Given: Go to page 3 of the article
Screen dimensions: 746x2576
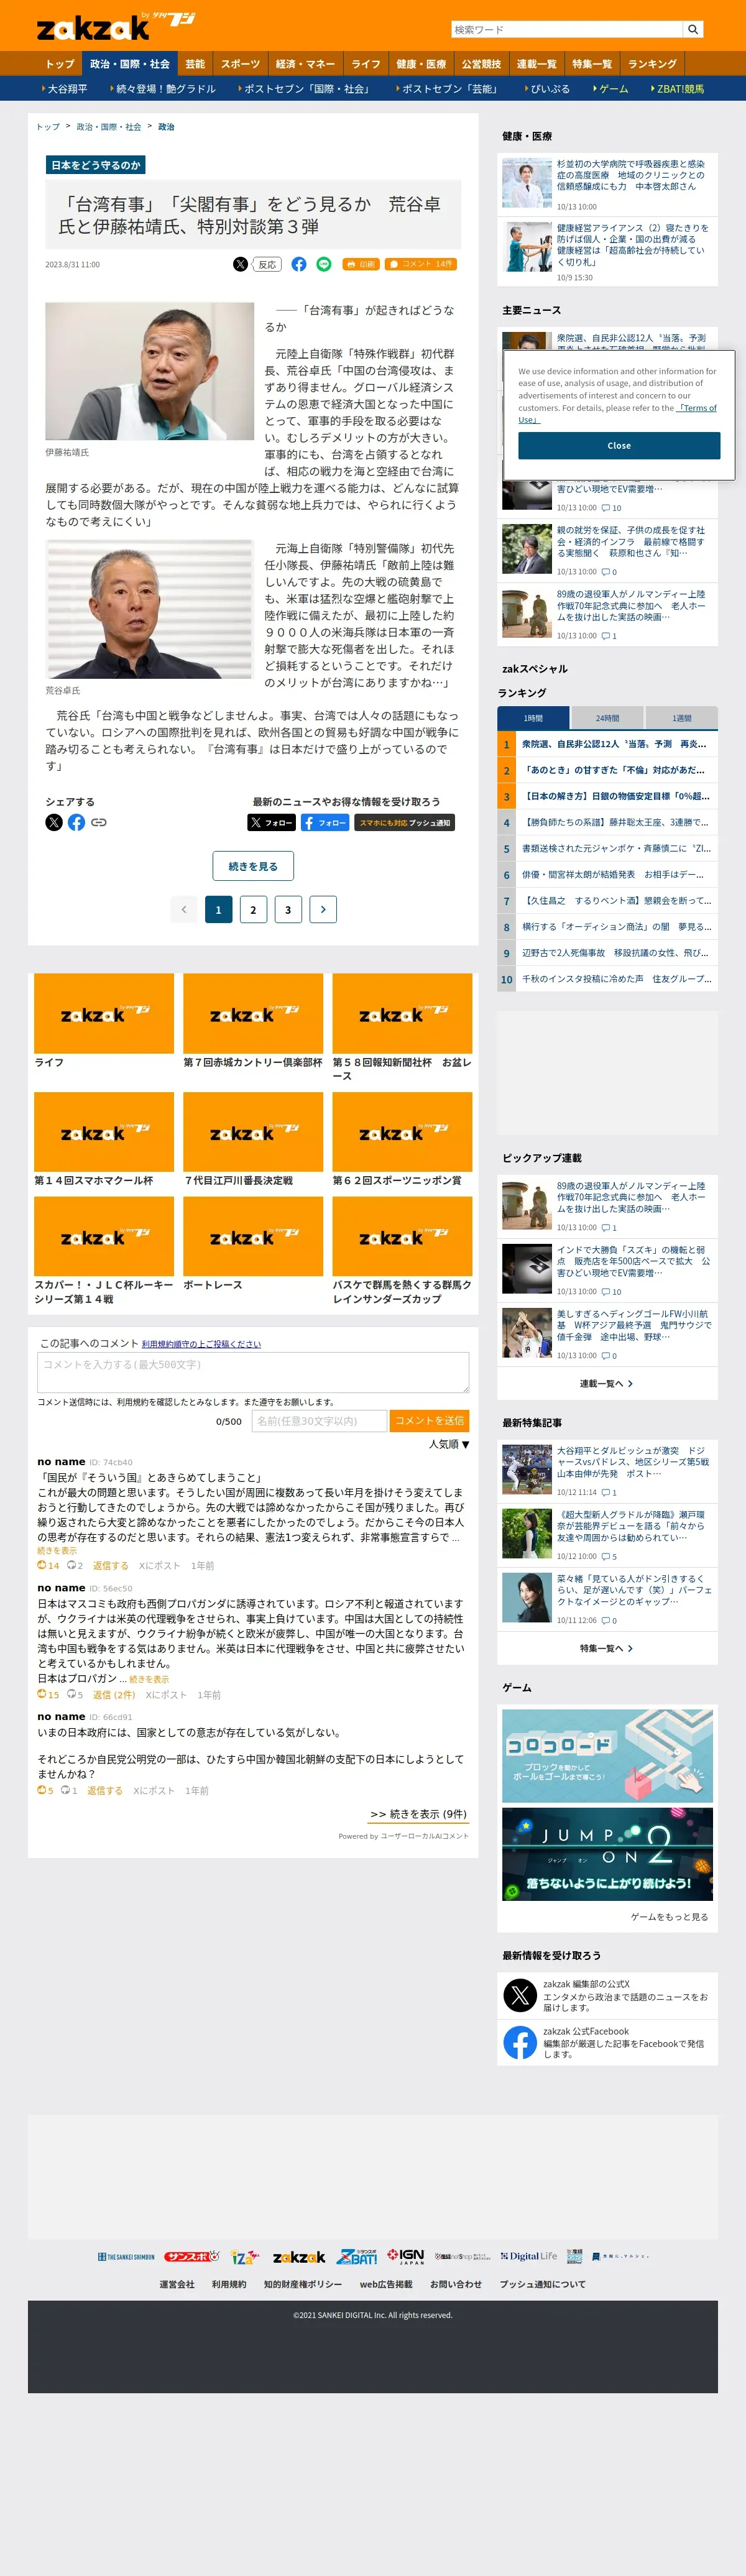Looking at the screenshot, I should (288, 909).
